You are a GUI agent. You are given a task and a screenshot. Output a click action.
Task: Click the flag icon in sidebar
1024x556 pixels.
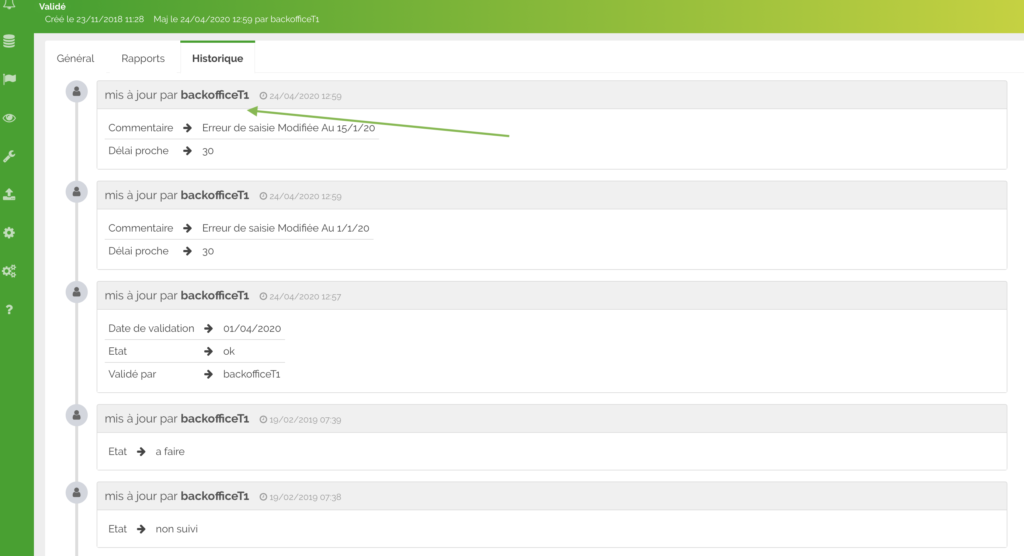(x=10, y=79)
